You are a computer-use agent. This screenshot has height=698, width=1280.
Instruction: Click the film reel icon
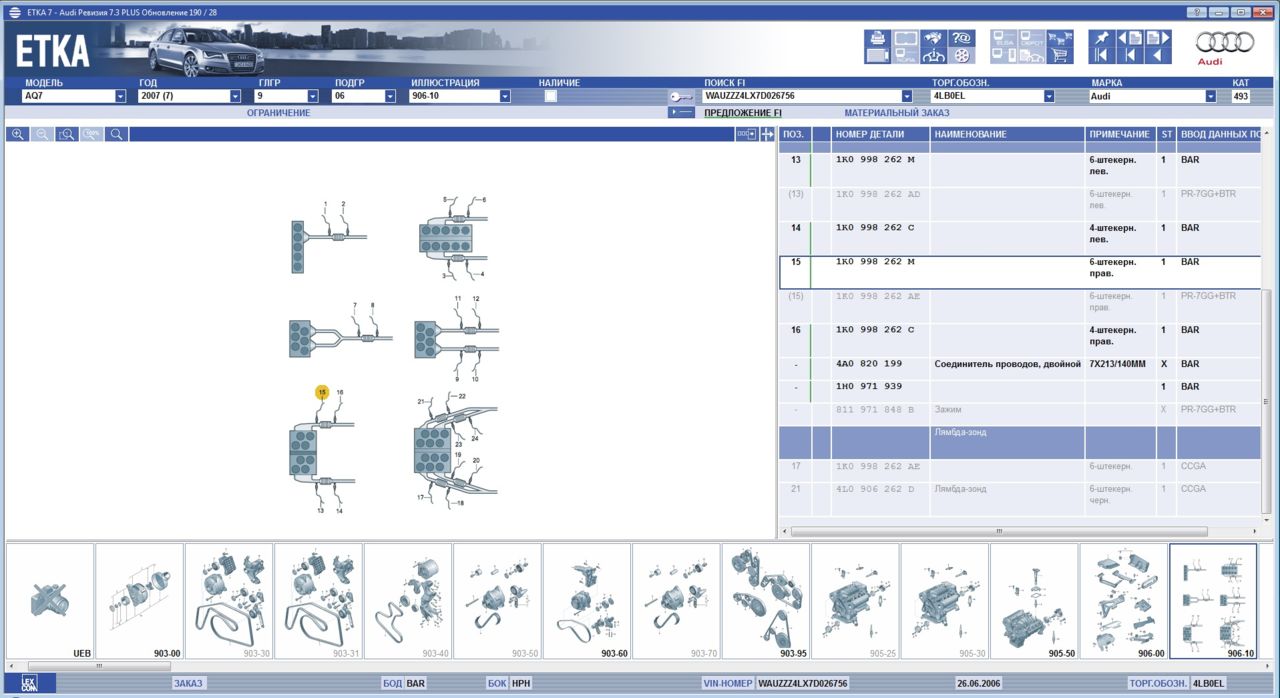click(x=962, y=55)
